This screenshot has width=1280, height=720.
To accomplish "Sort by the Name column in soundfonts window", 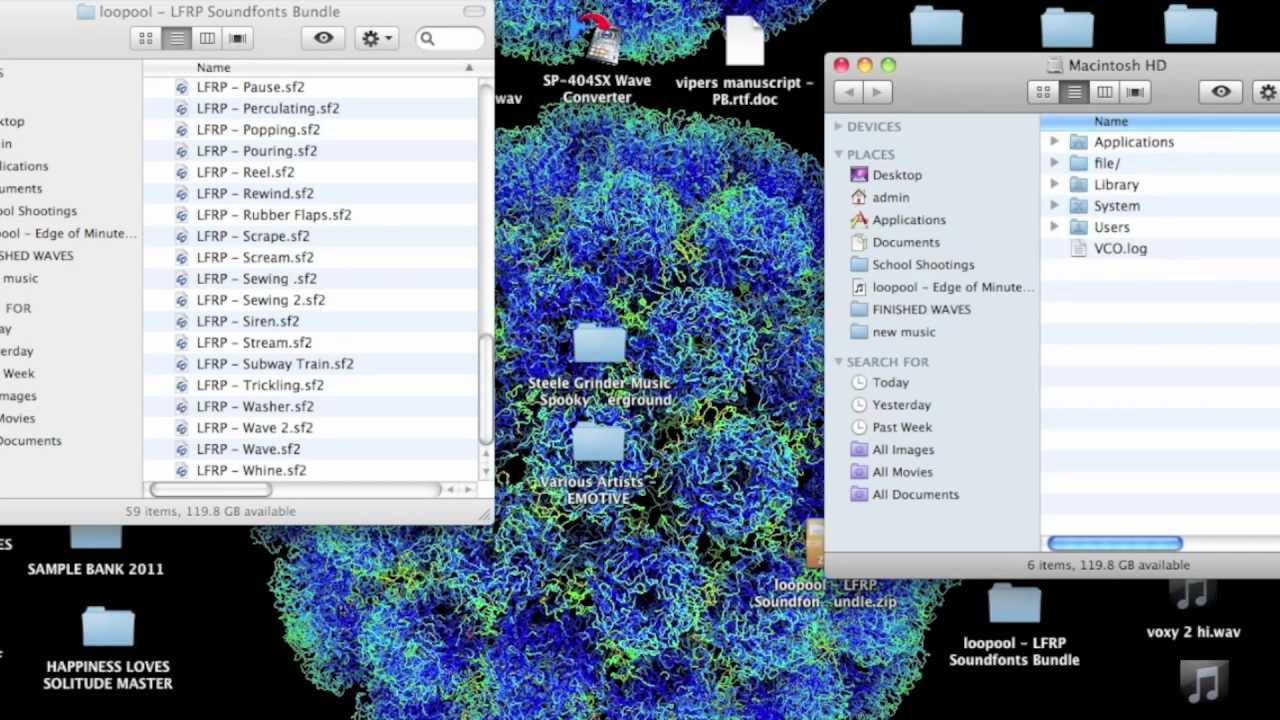I will 310,67.
